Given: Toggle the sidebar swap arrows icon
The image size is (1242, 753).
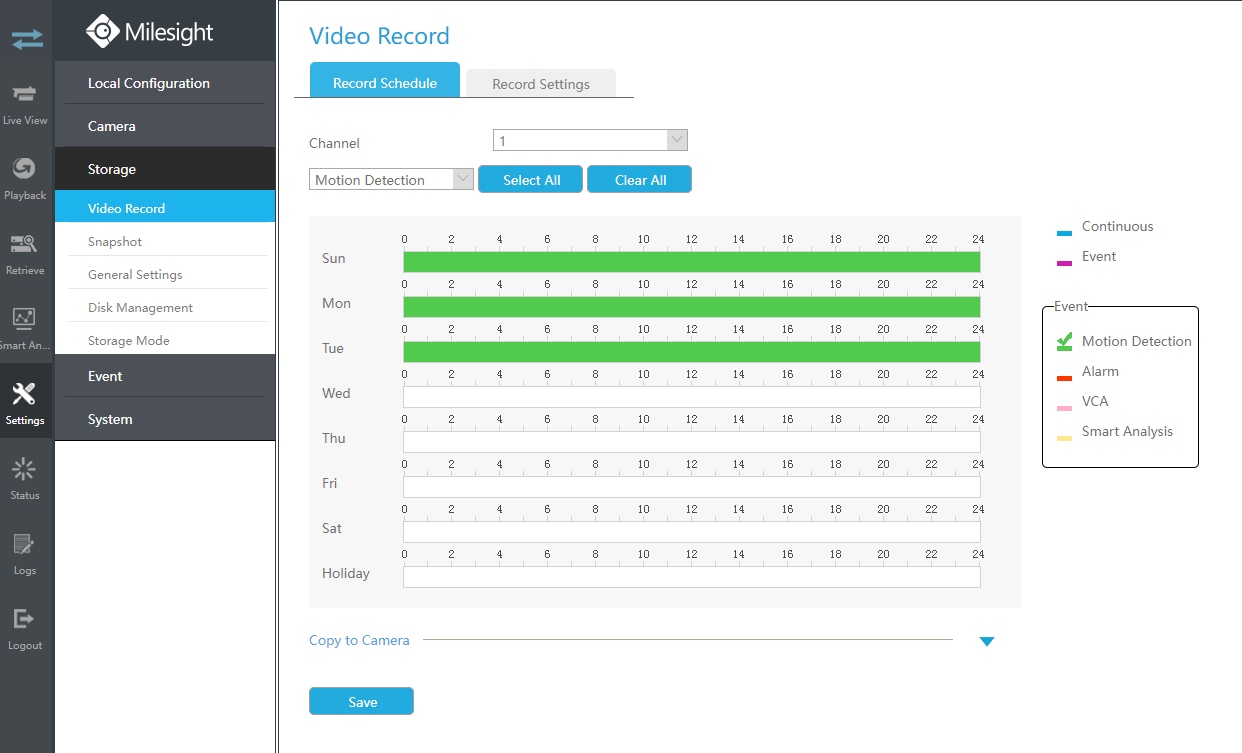Looking at the screenshot, I should (x=27, y=39).
